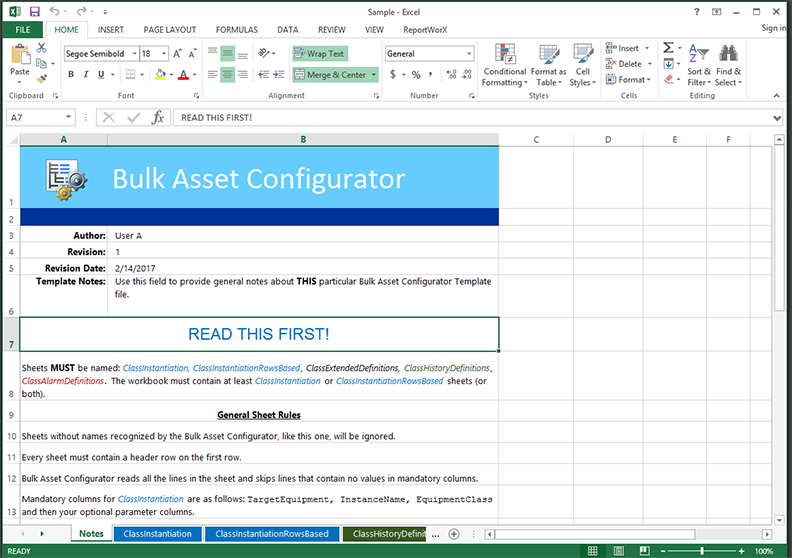Open the font name dropdown Segoe Semibold

(x=100, y=54)
